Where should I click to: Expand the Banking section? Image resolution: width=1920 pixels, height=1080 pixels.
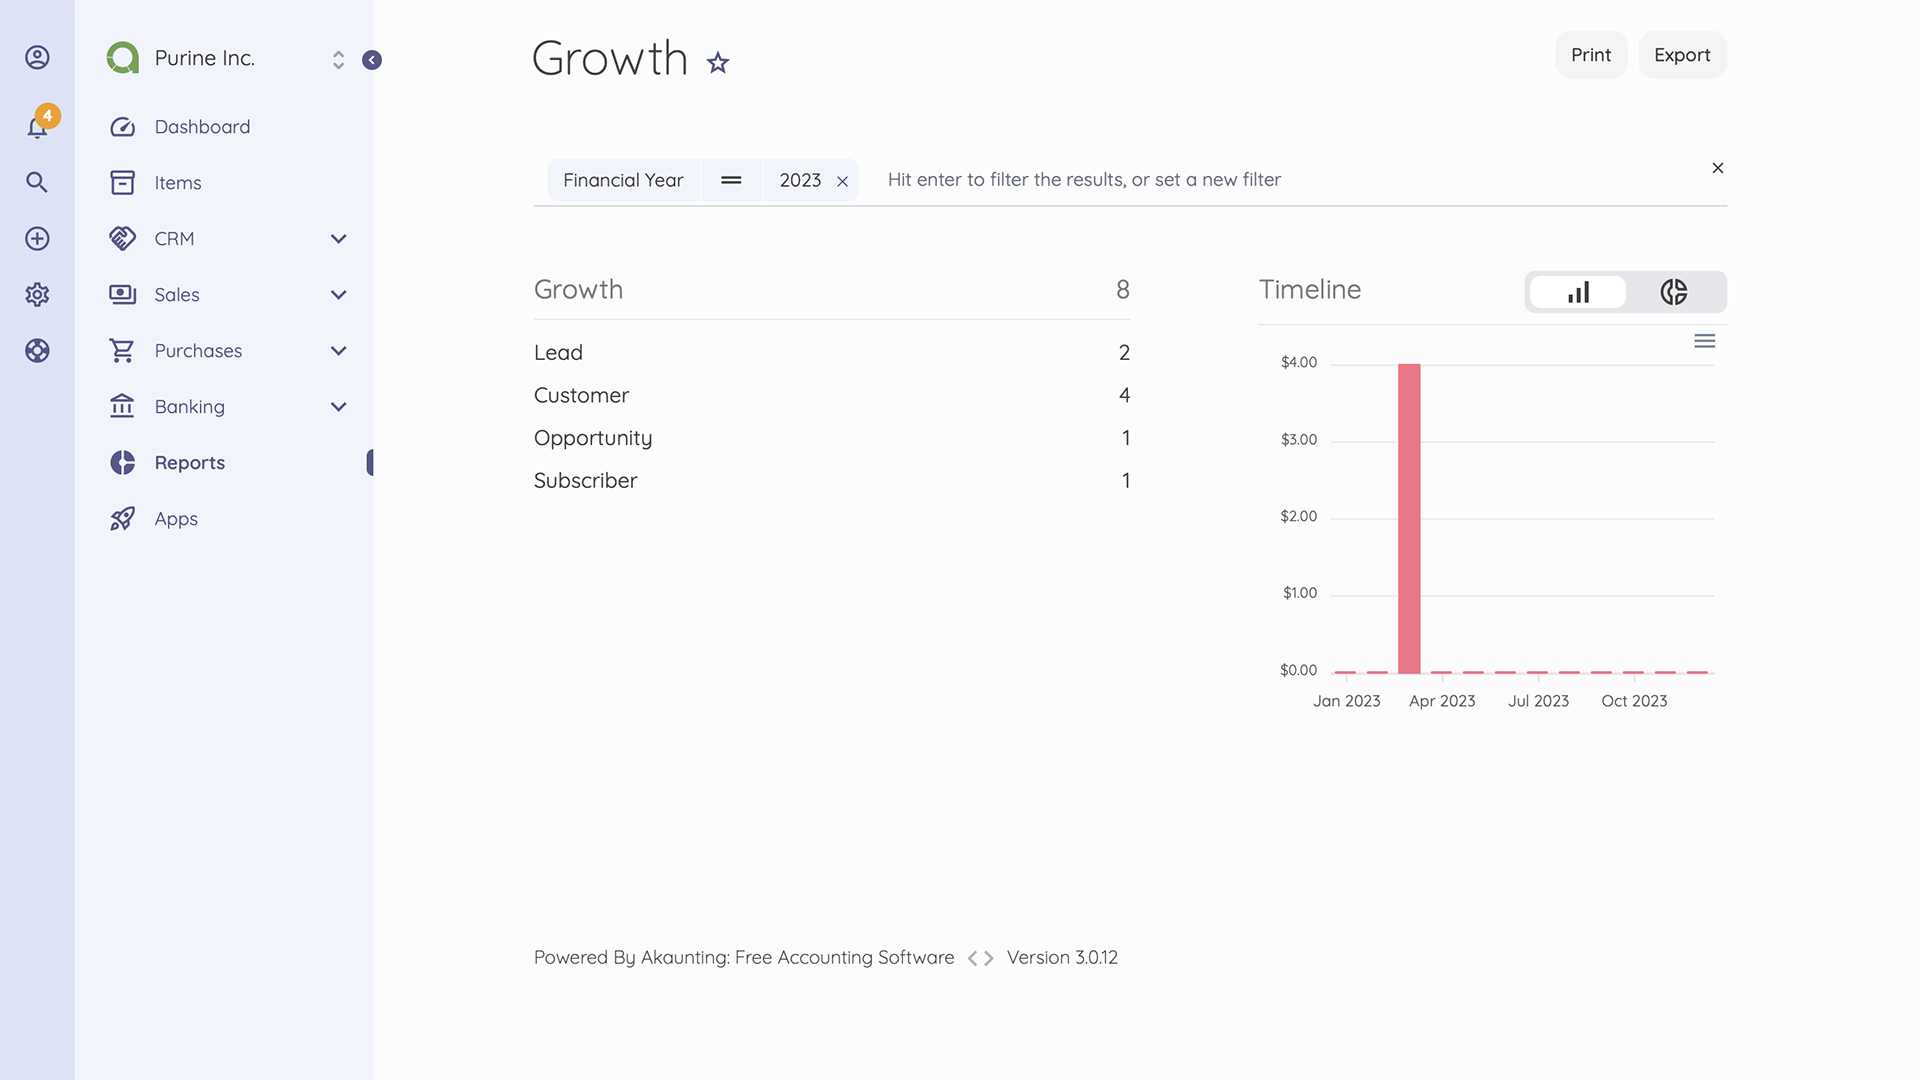pos(338,406)
